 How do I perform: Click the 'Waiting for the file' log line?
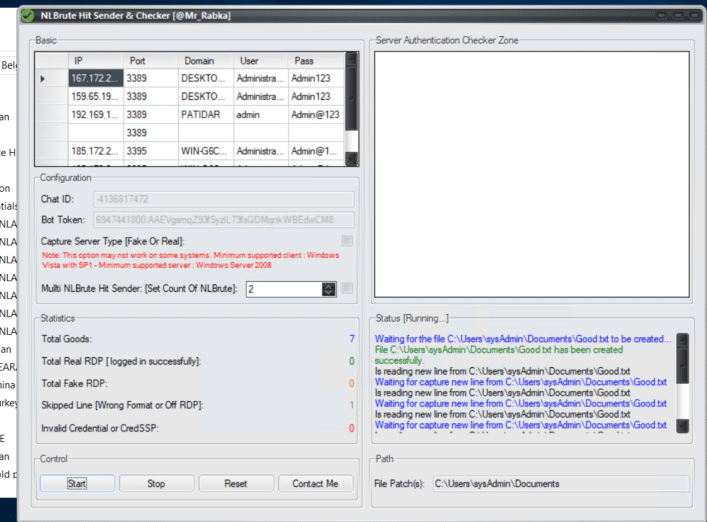(523, 339)
